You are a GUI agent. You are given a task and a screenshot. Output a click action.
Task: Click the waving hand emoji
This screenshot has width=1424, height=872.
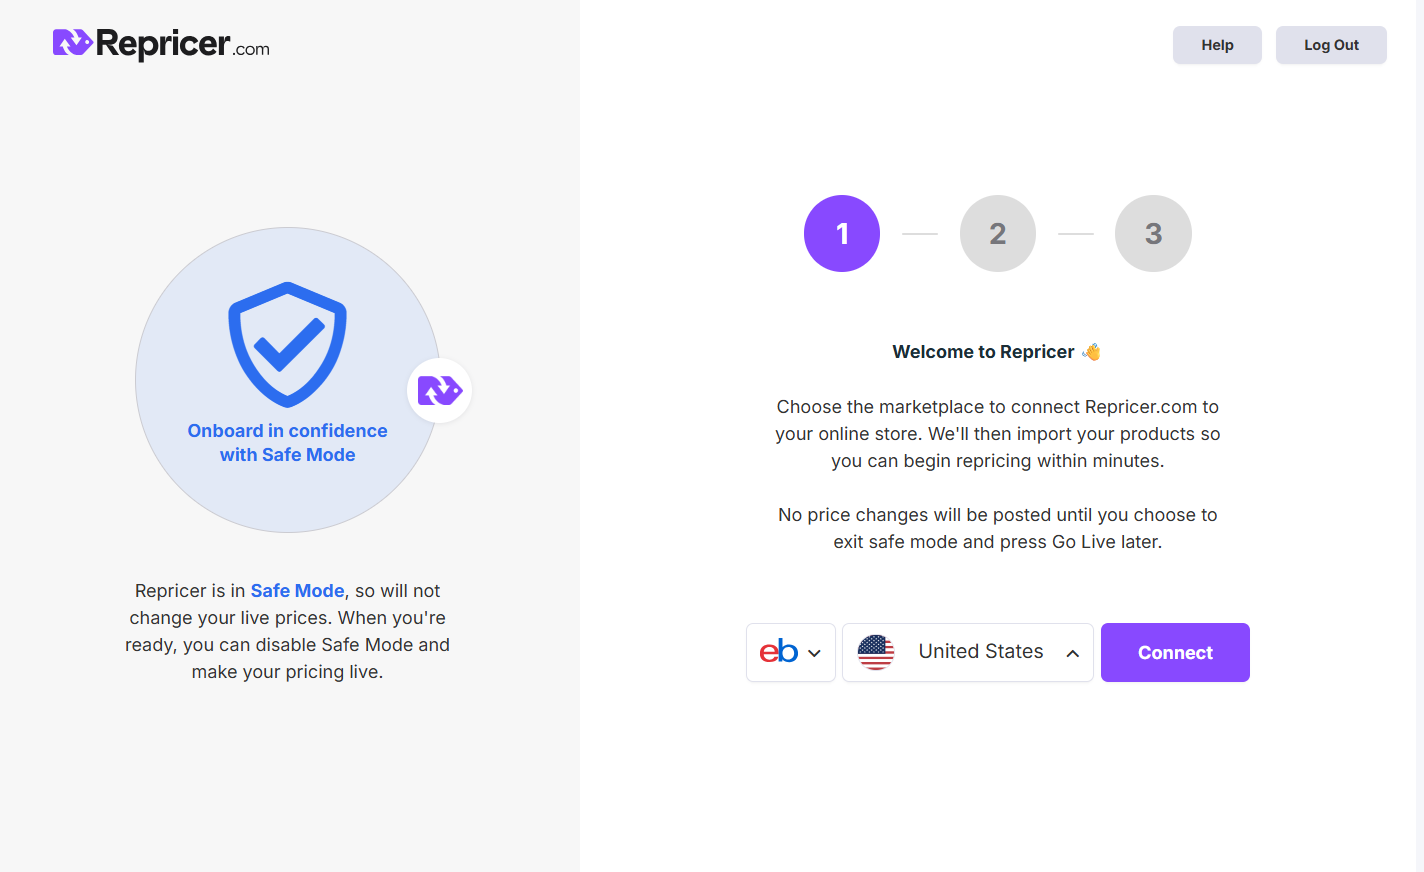[x=1092, y=352]
